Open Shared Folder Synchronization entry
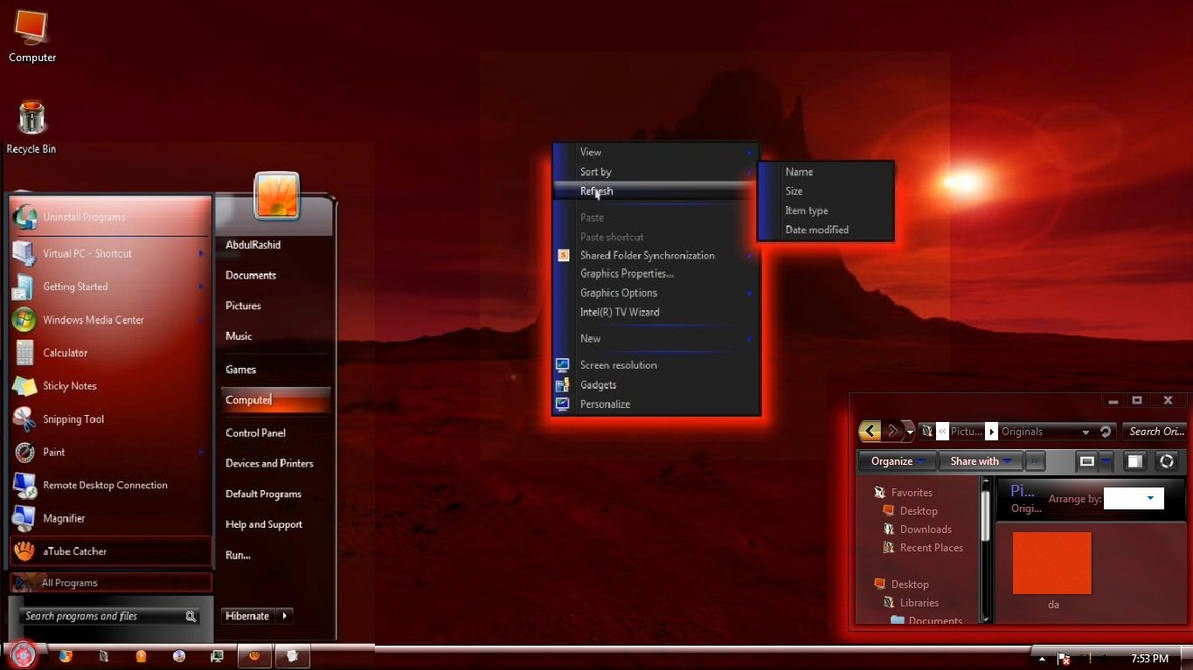The width and height of the screenshot is (1193, 670). (655, 256)
